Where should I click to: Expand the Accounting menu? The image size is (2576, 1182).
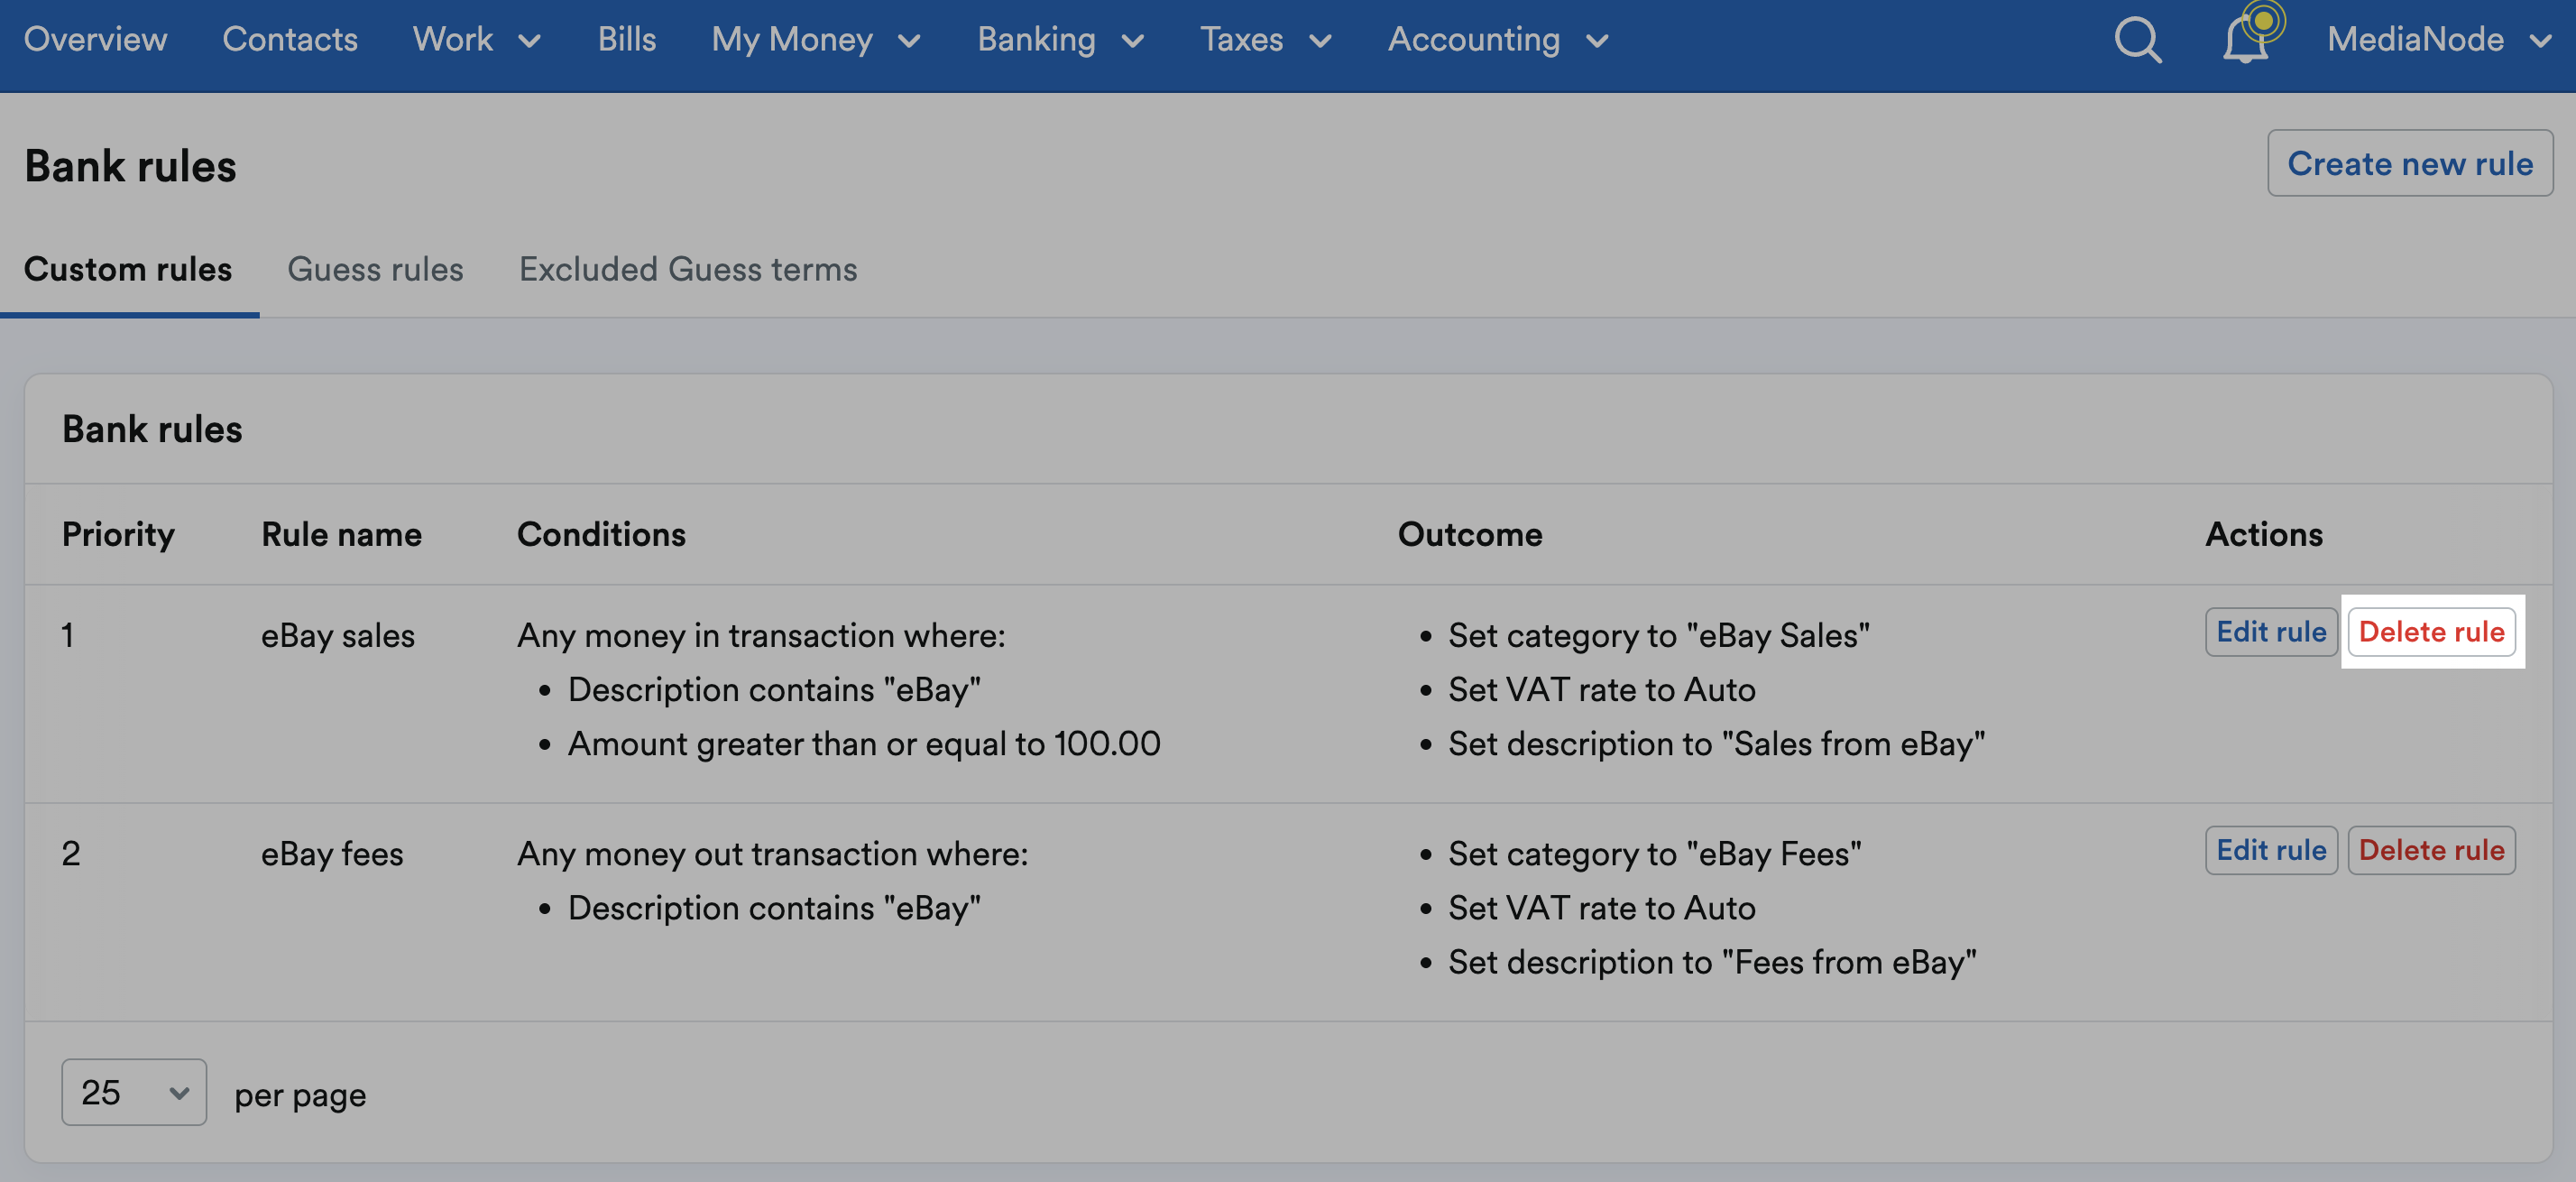tap(1498, 39)
